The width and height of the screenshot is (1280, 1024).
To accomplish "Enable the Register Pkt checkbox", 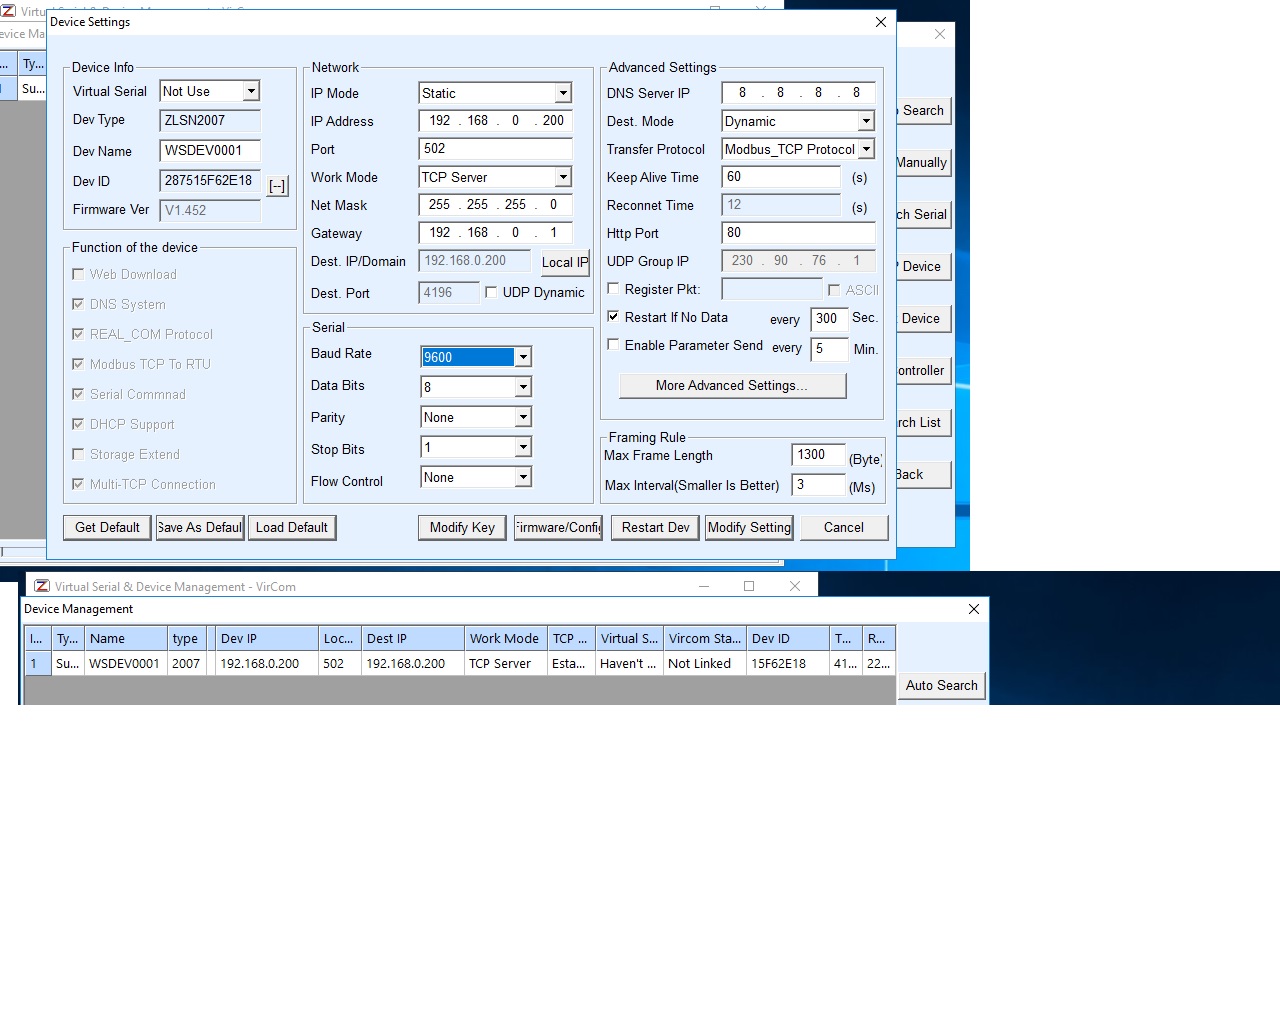I will pyautogui.click(x=614, y=289).
